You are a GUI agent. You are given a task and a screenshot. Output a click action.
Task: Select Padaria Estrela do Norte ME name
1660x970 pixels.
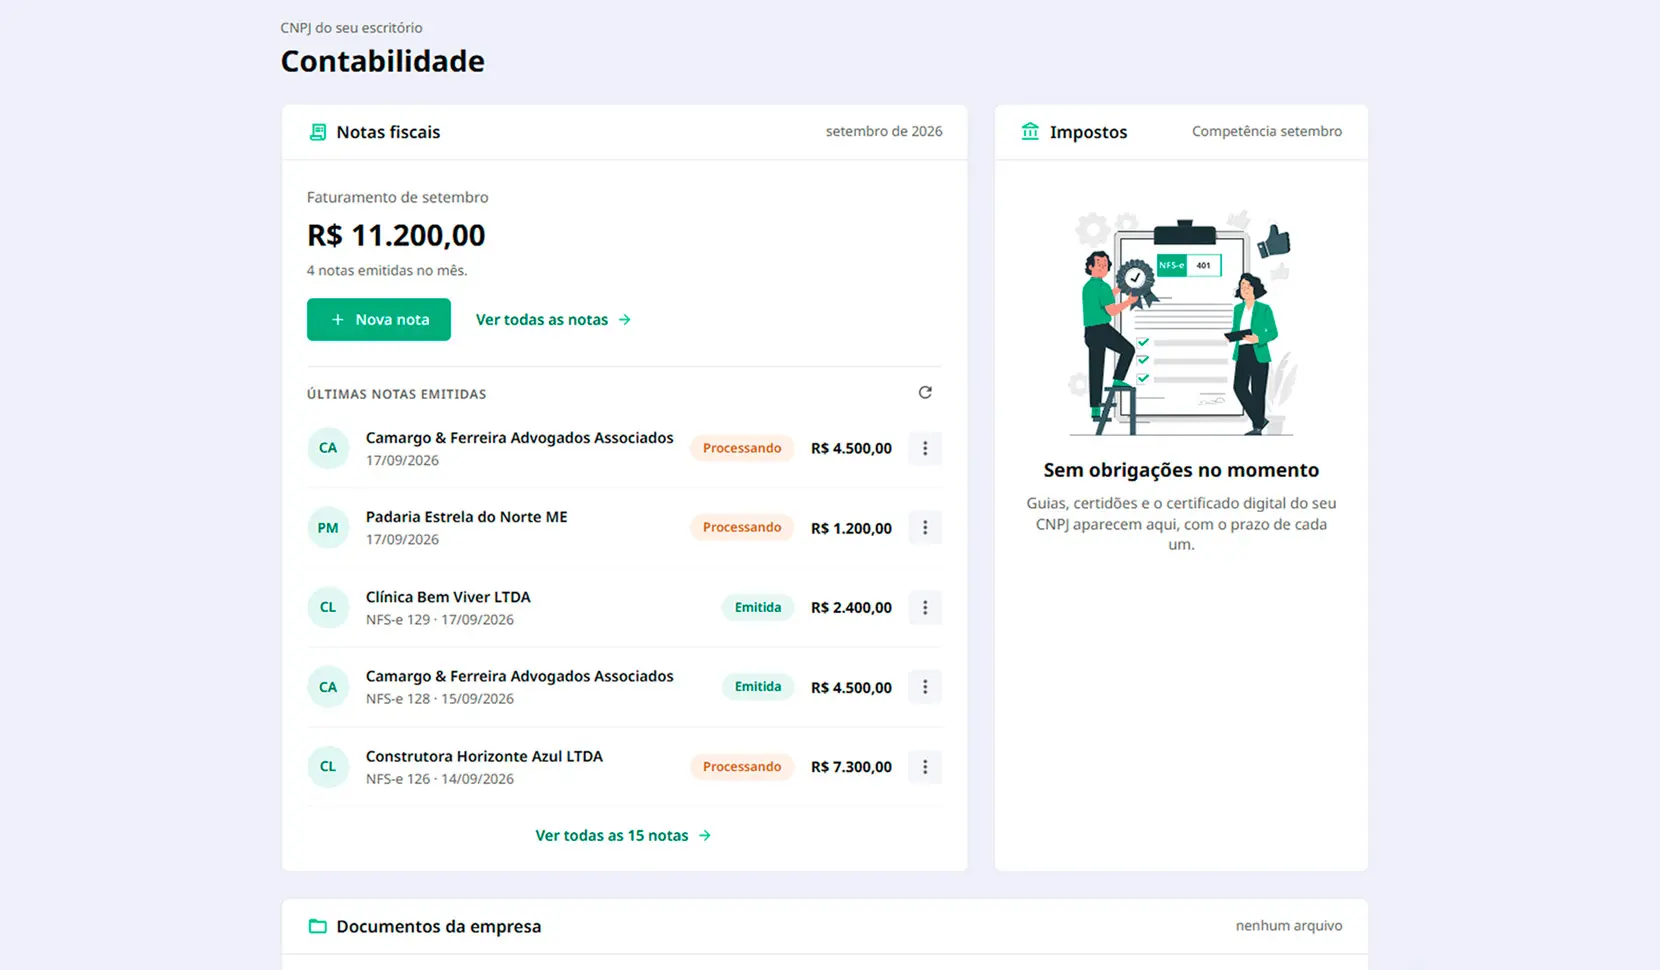click(x=467, y=517)
